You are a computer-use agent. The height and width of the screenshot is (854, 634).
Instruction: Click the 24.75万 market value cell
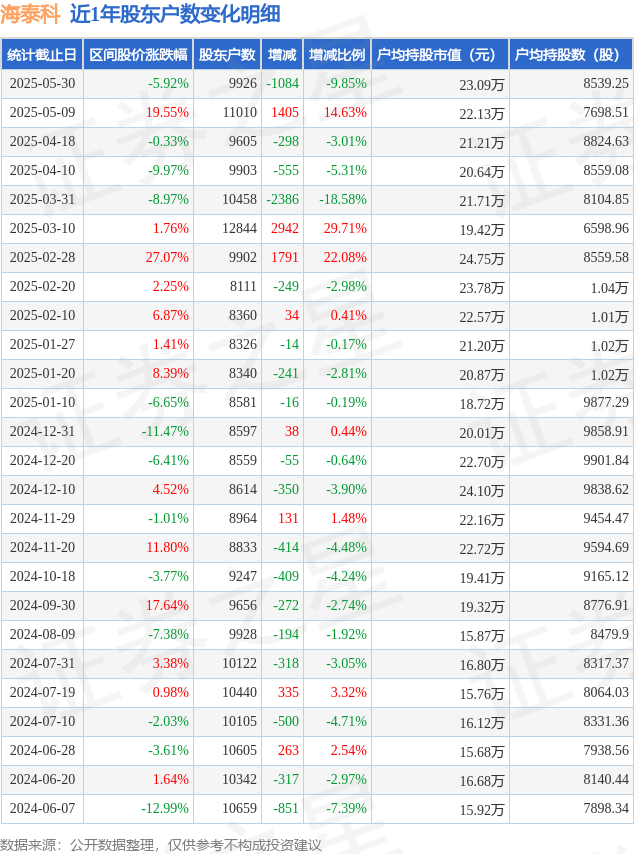481,258
